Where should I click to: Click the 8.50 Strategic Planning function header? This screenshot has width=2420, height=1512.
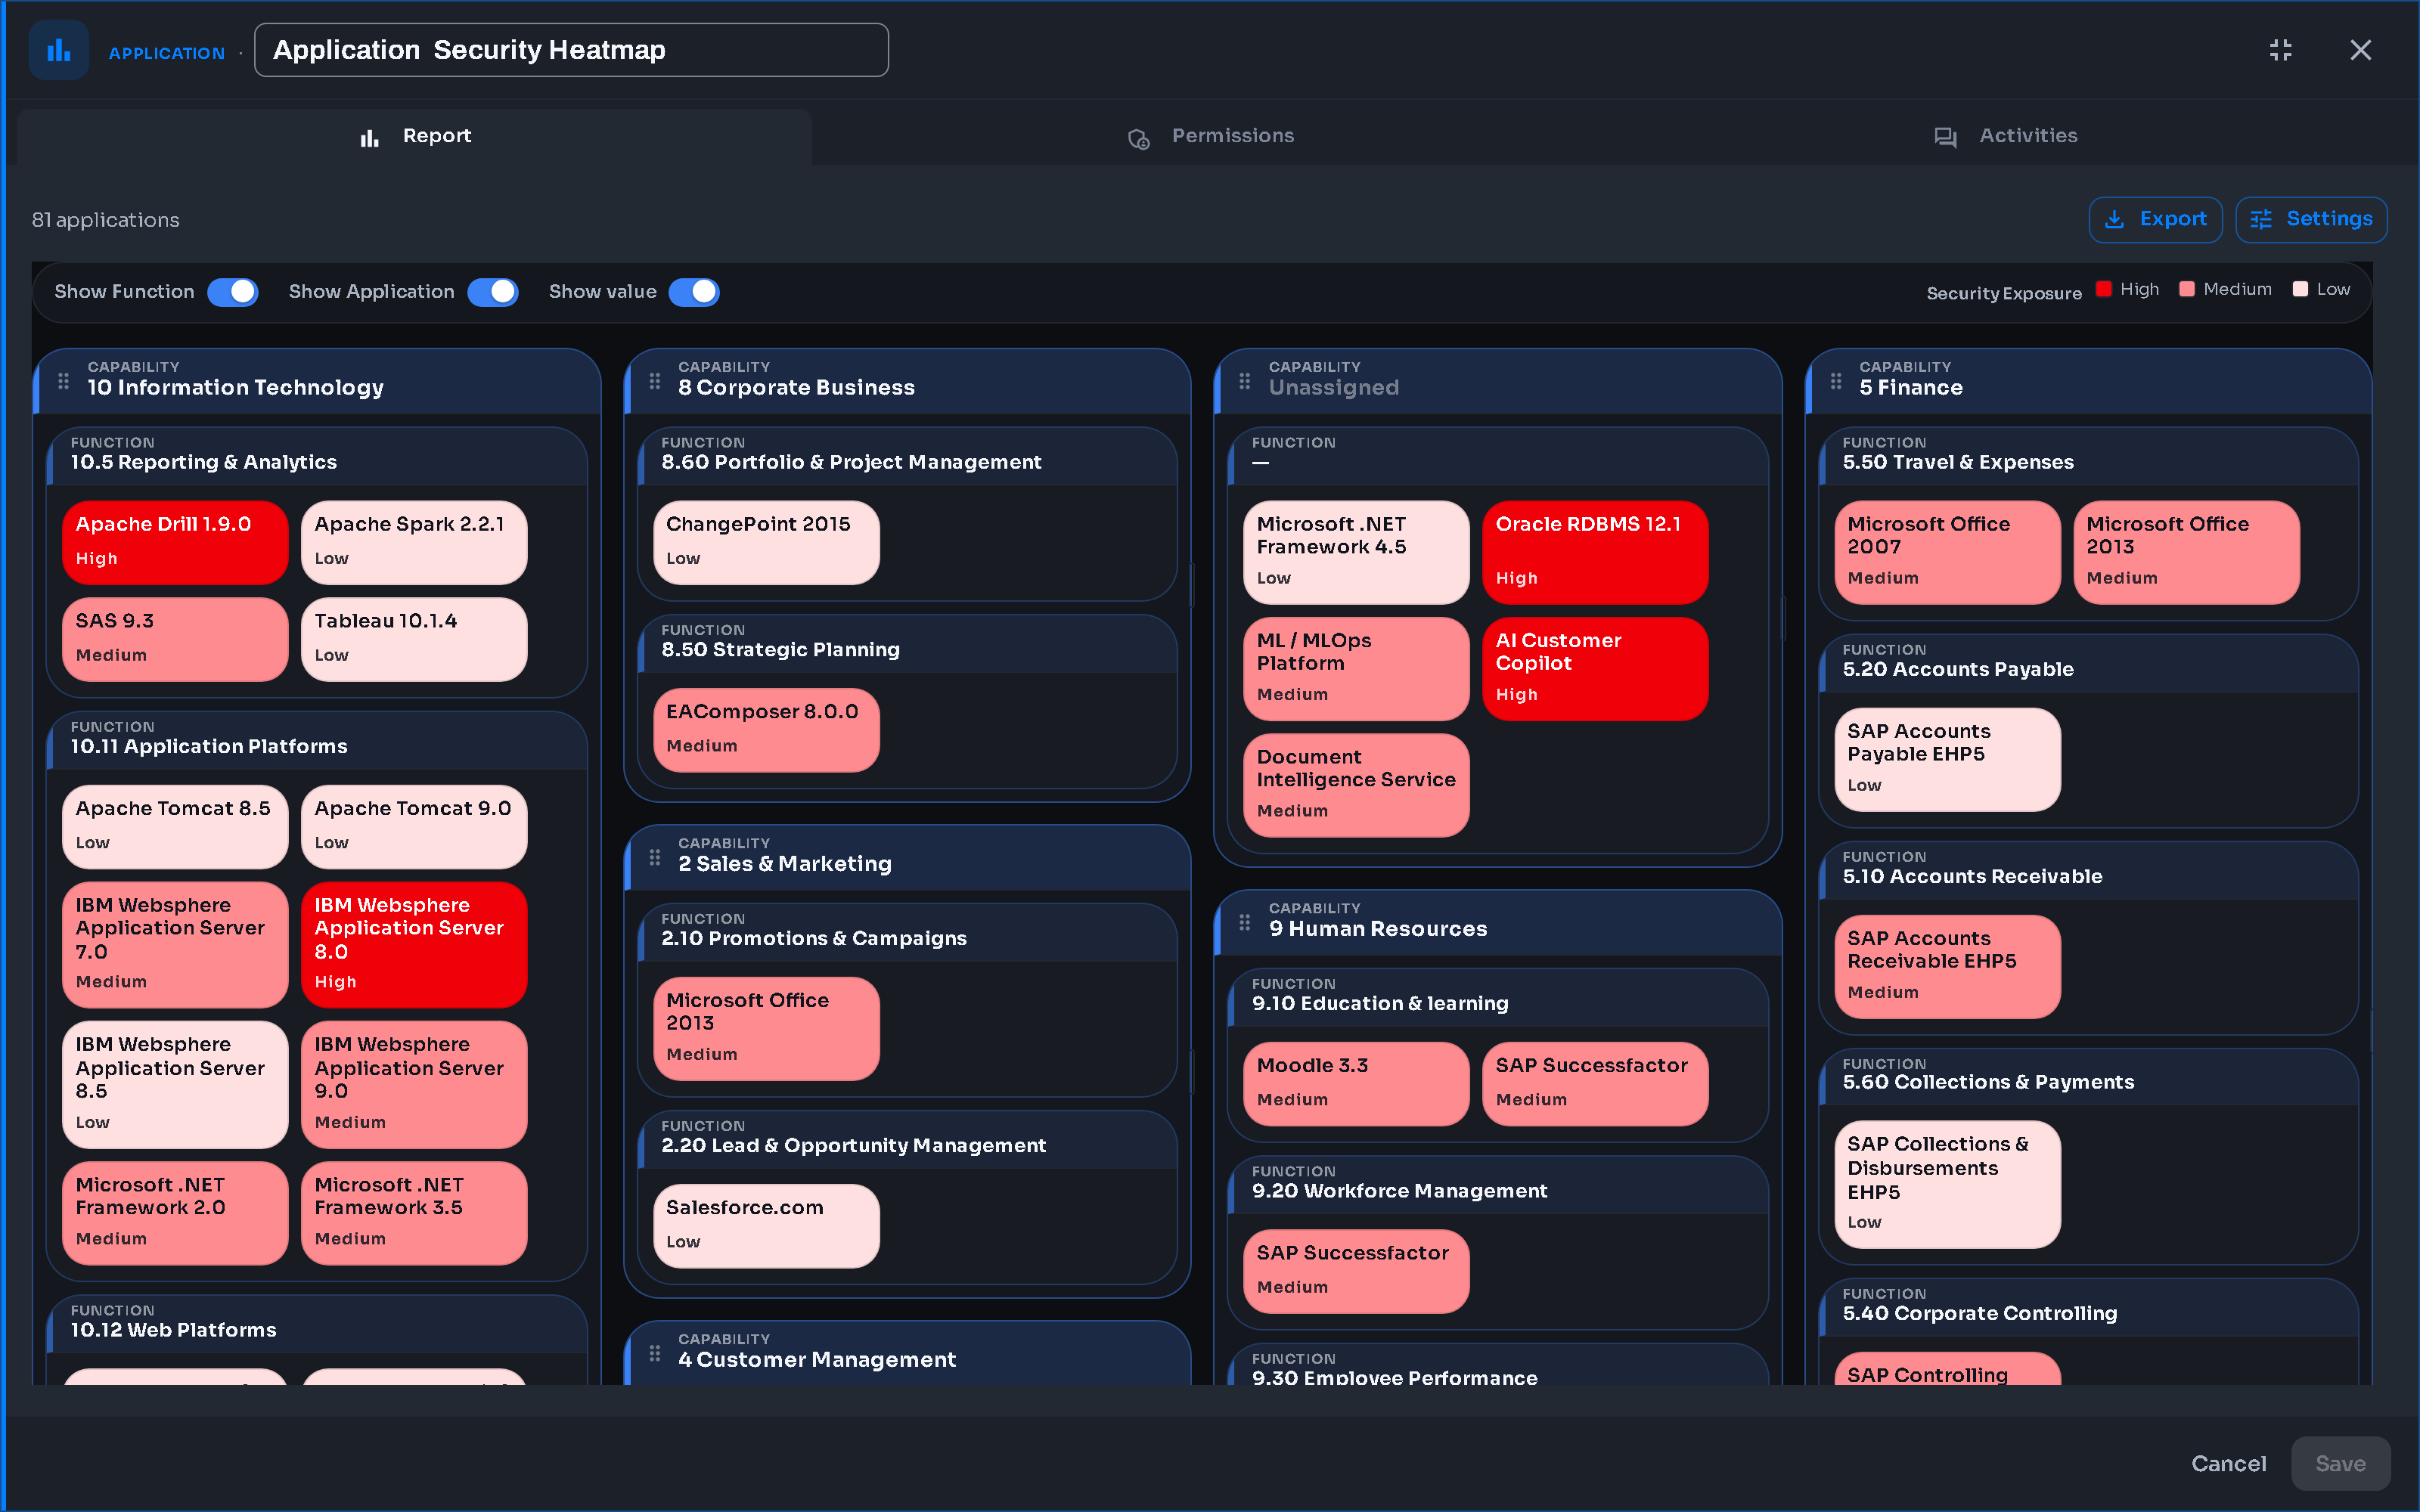point(907,643)
